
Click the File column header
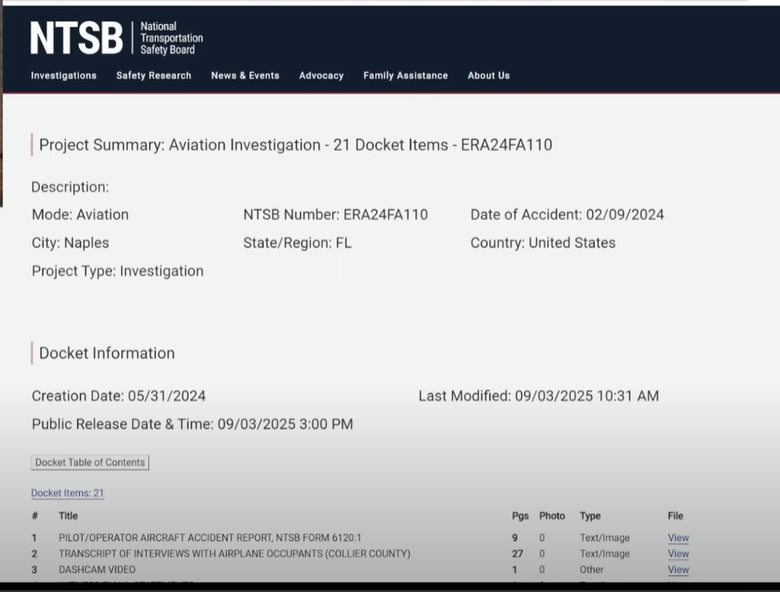coord(676,516)
